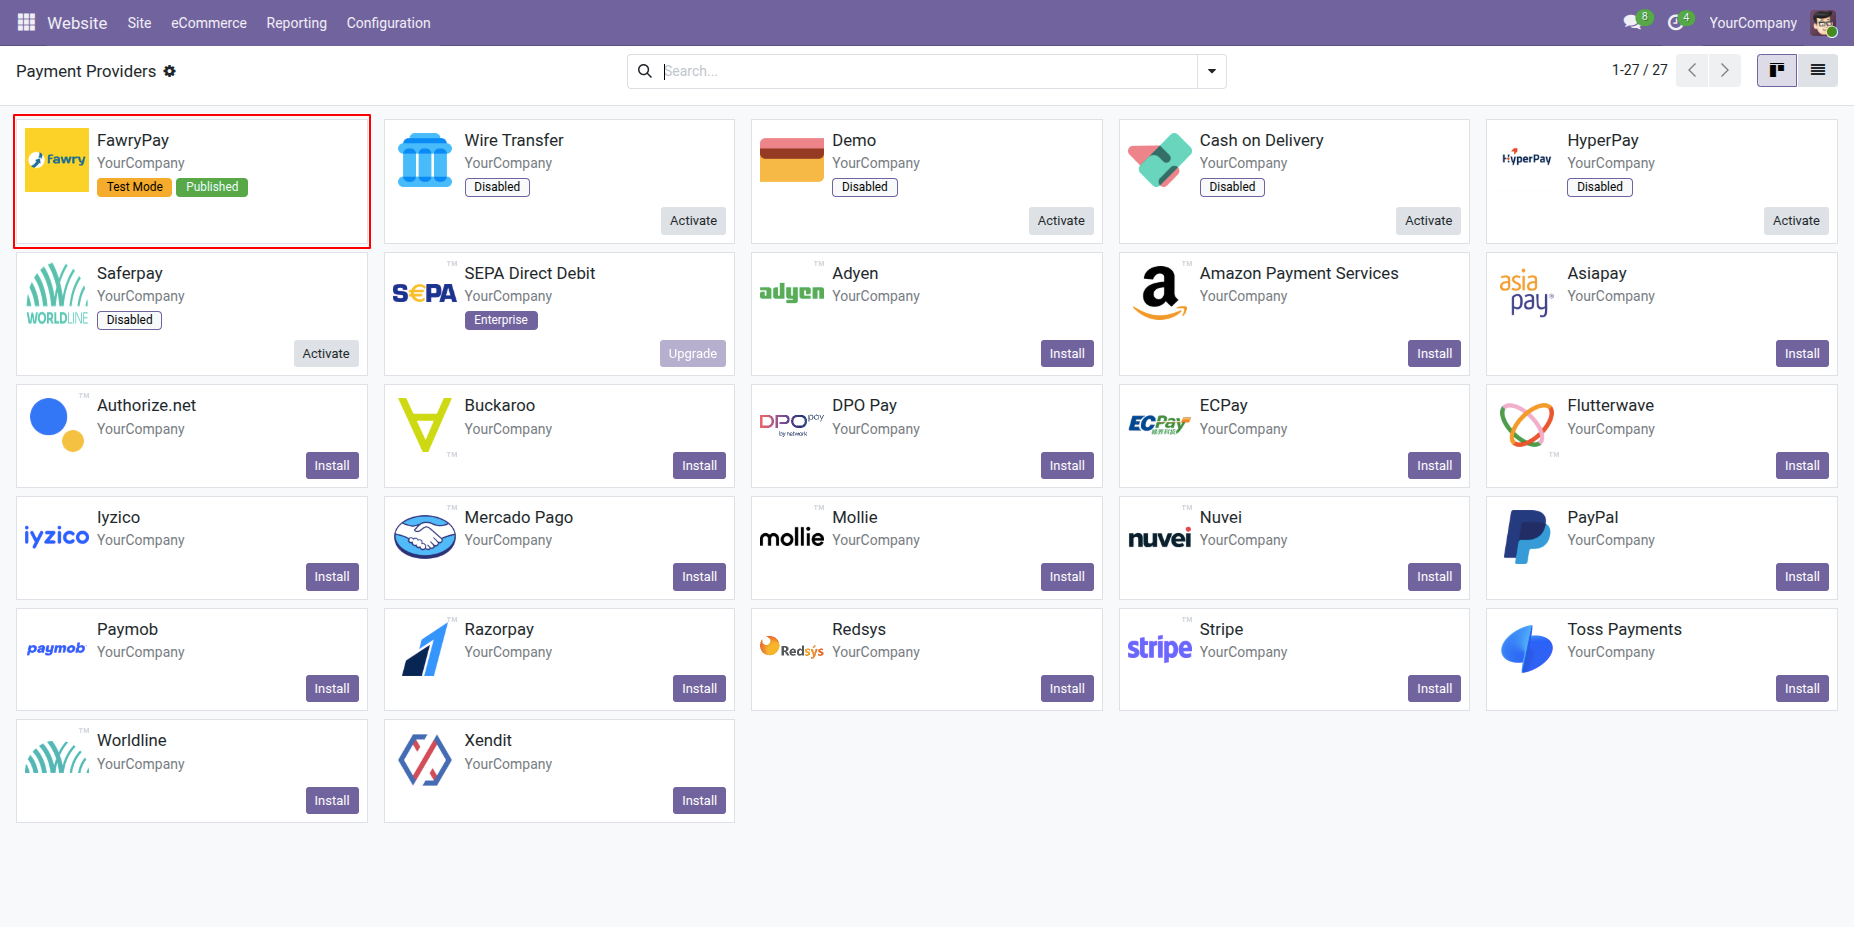Viewport: 1854px width, 927px height.
Task: Install the Authorize.net provider
Action: pos(332,466)
